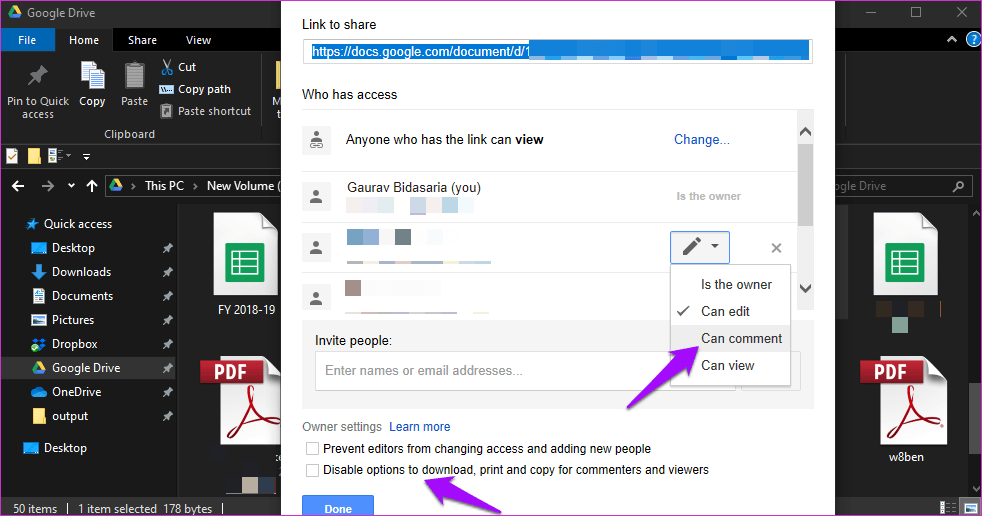Open Pictures folder in sidebar
The width and height of the screenshot is (982, 516).
73,319
